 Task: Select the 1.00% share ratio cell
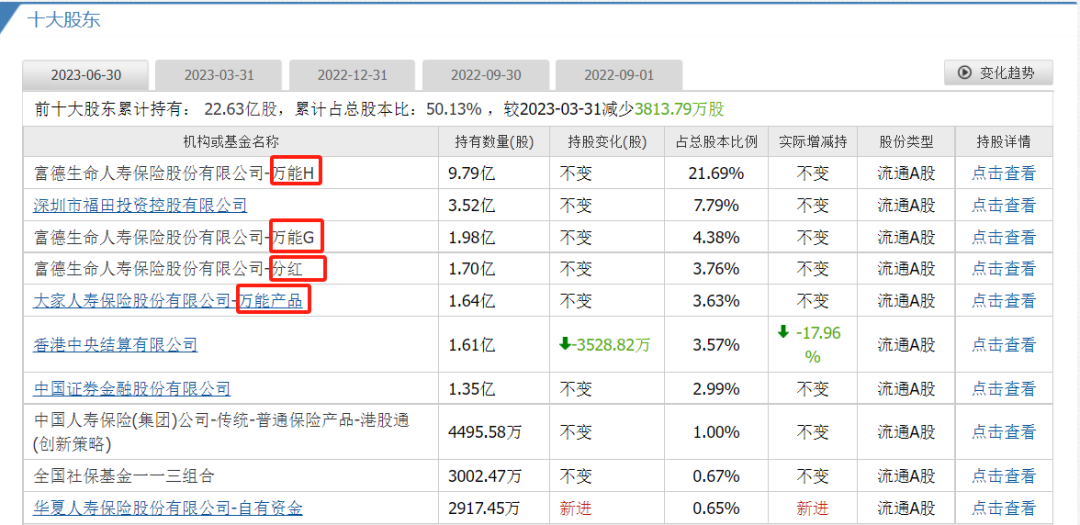[x=716, y=432]
